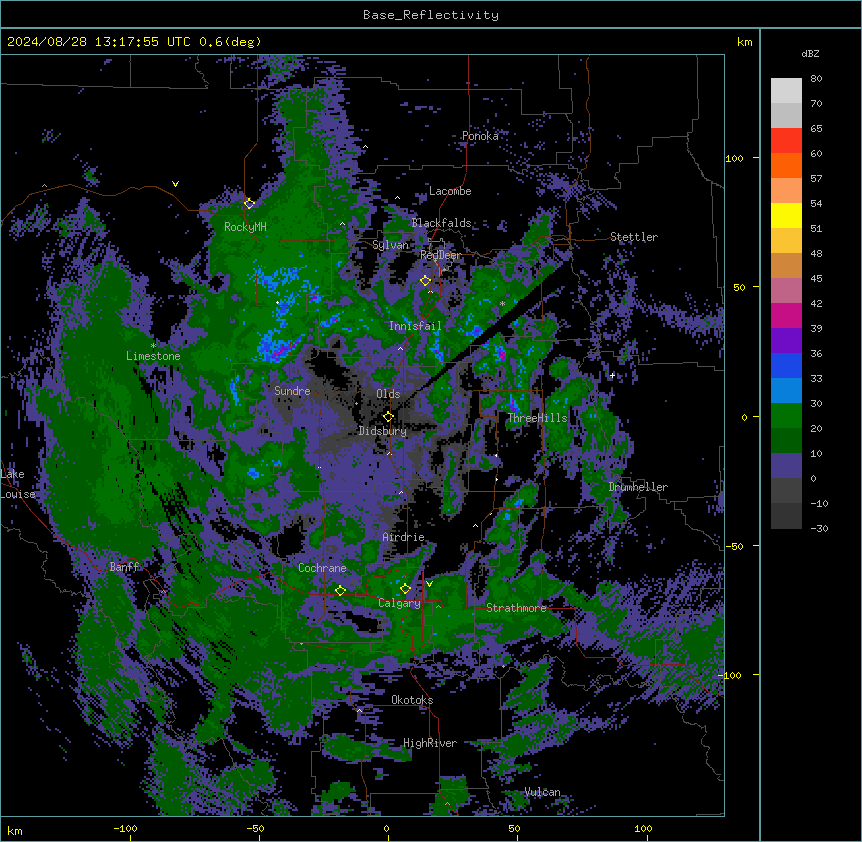Image resolution: width=862 pixels, height=842 pixels.
Task: Click the Limestone label
Action: pyautogui.click(x=153, y=356)
